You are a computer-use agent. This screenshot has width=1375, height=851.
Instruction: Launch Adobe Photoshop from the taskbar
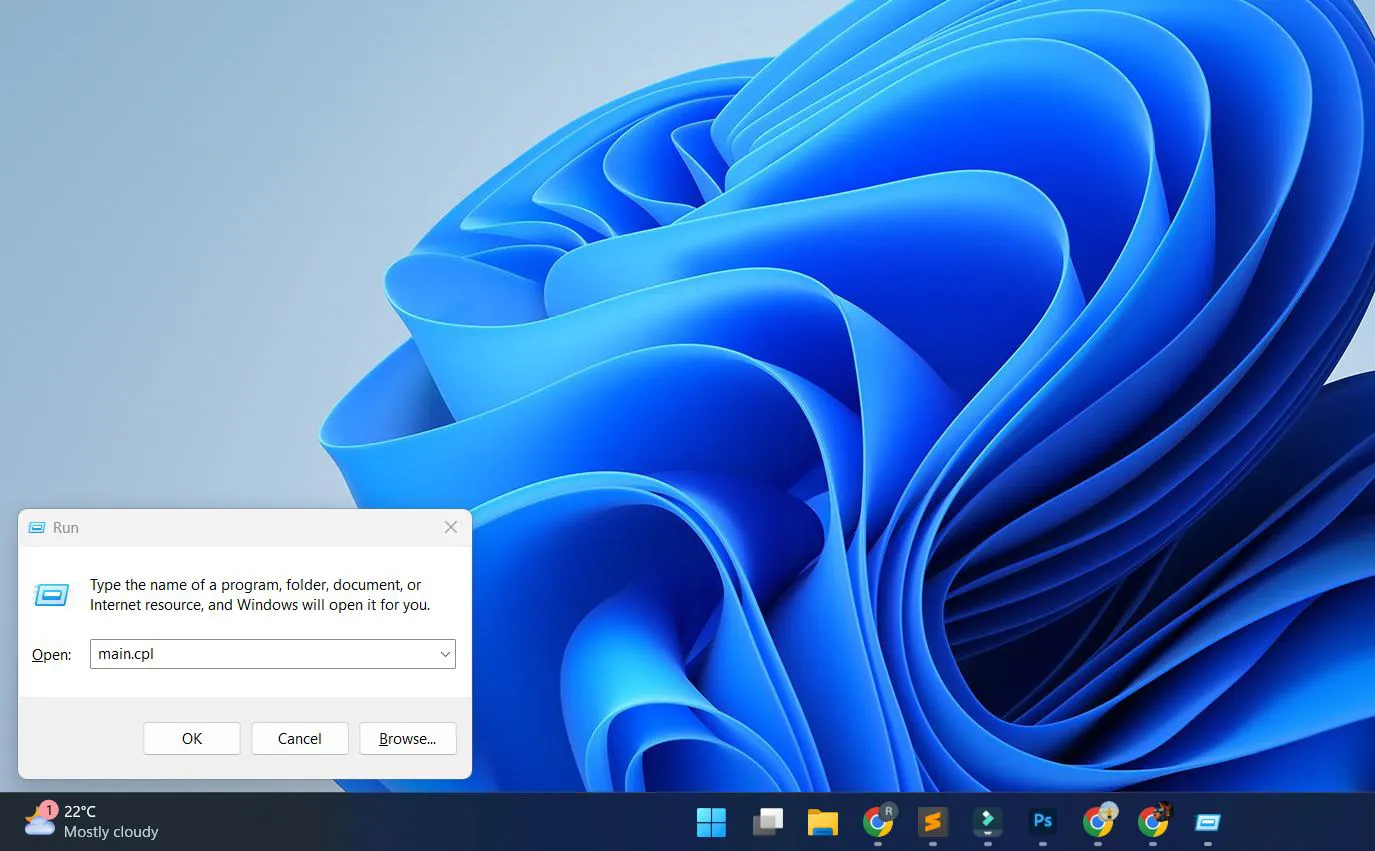tap(1042, 822)
